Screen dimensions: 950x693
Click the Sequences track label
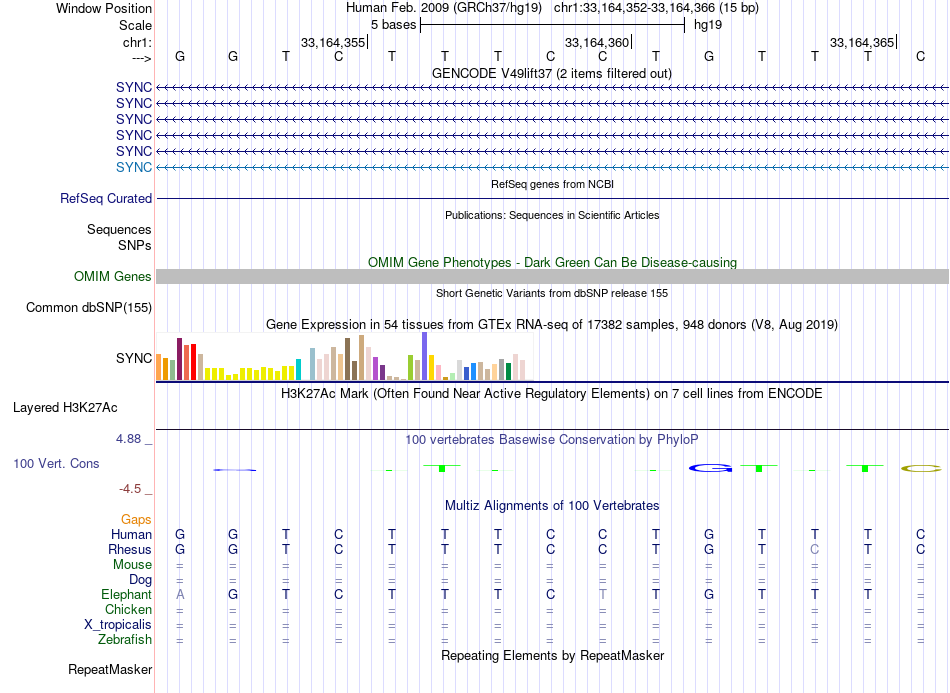[119, 229]
